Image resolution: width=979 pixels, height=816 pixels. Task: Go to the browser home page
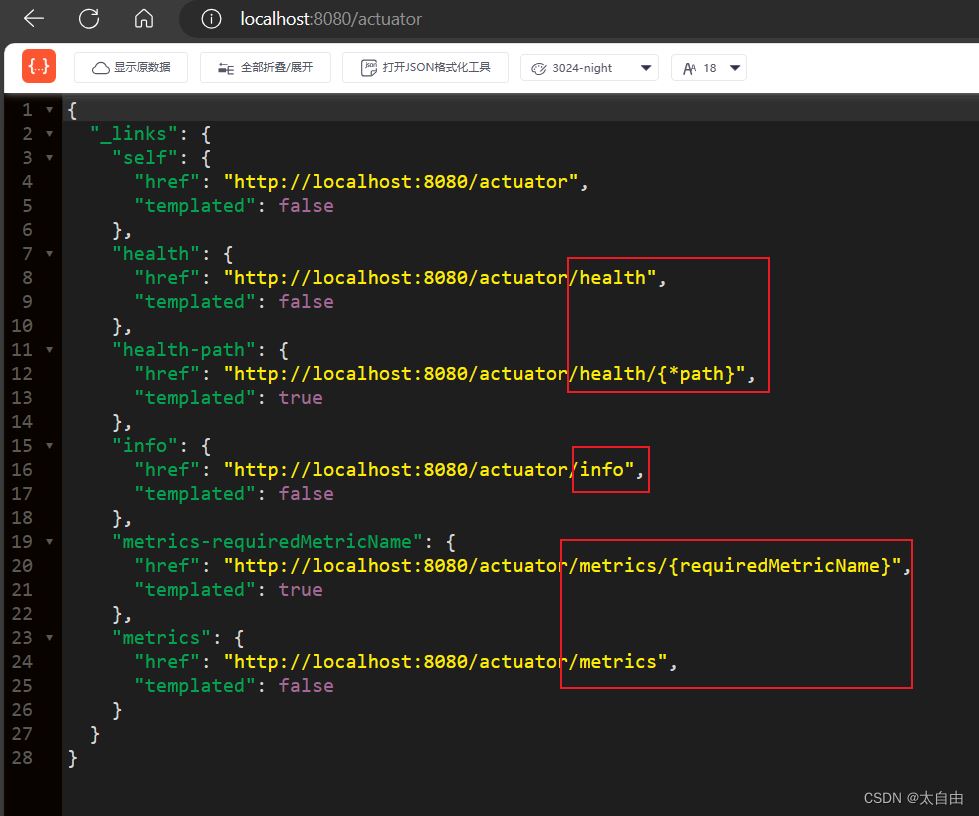tap(144, 19)
